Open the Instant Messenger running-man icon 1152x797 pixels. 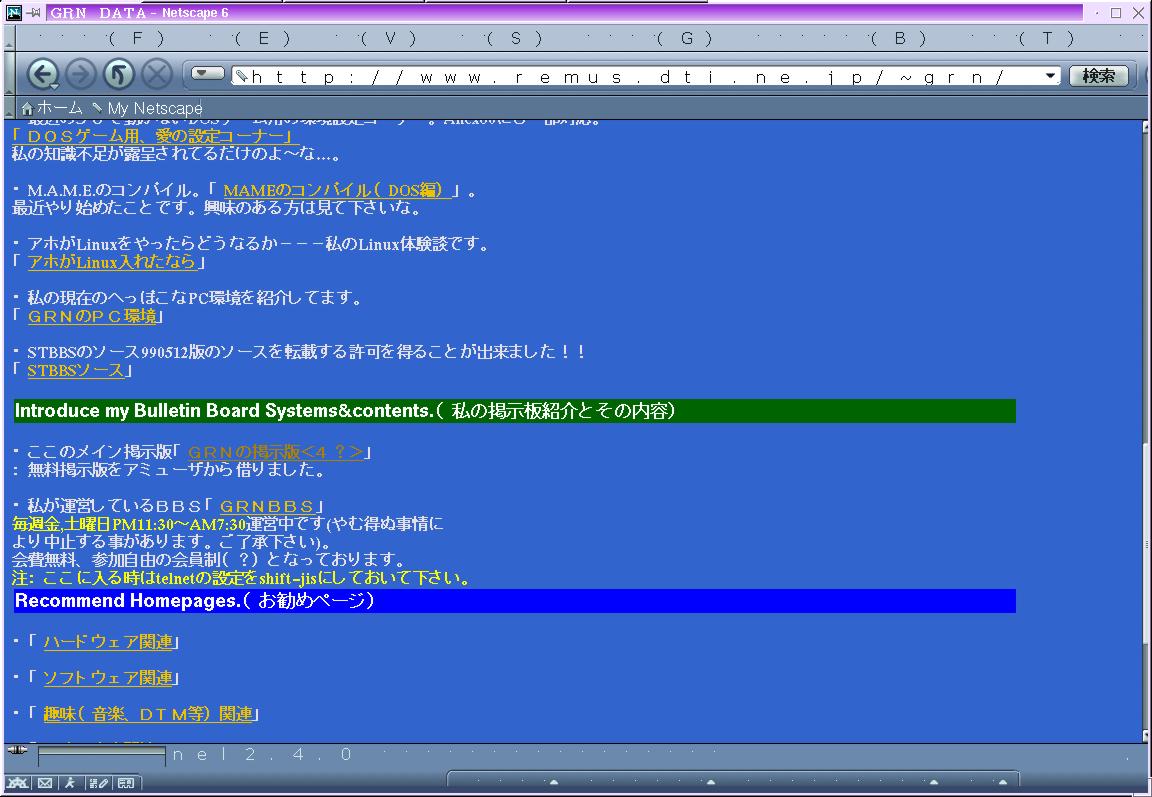pyautogui.click(x=71, y=783)
